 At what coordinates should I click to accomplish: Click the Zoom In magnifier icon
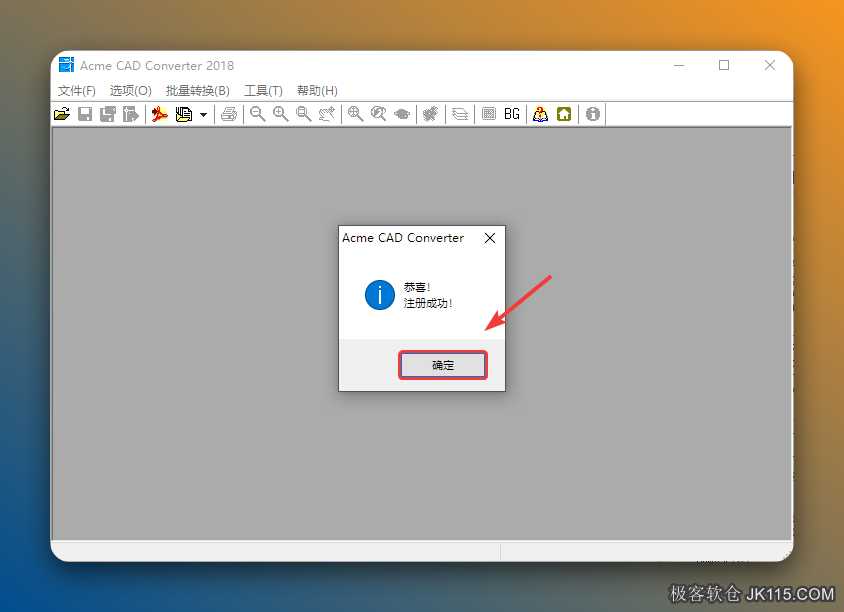pyautogui.click(x=280, y=114)
